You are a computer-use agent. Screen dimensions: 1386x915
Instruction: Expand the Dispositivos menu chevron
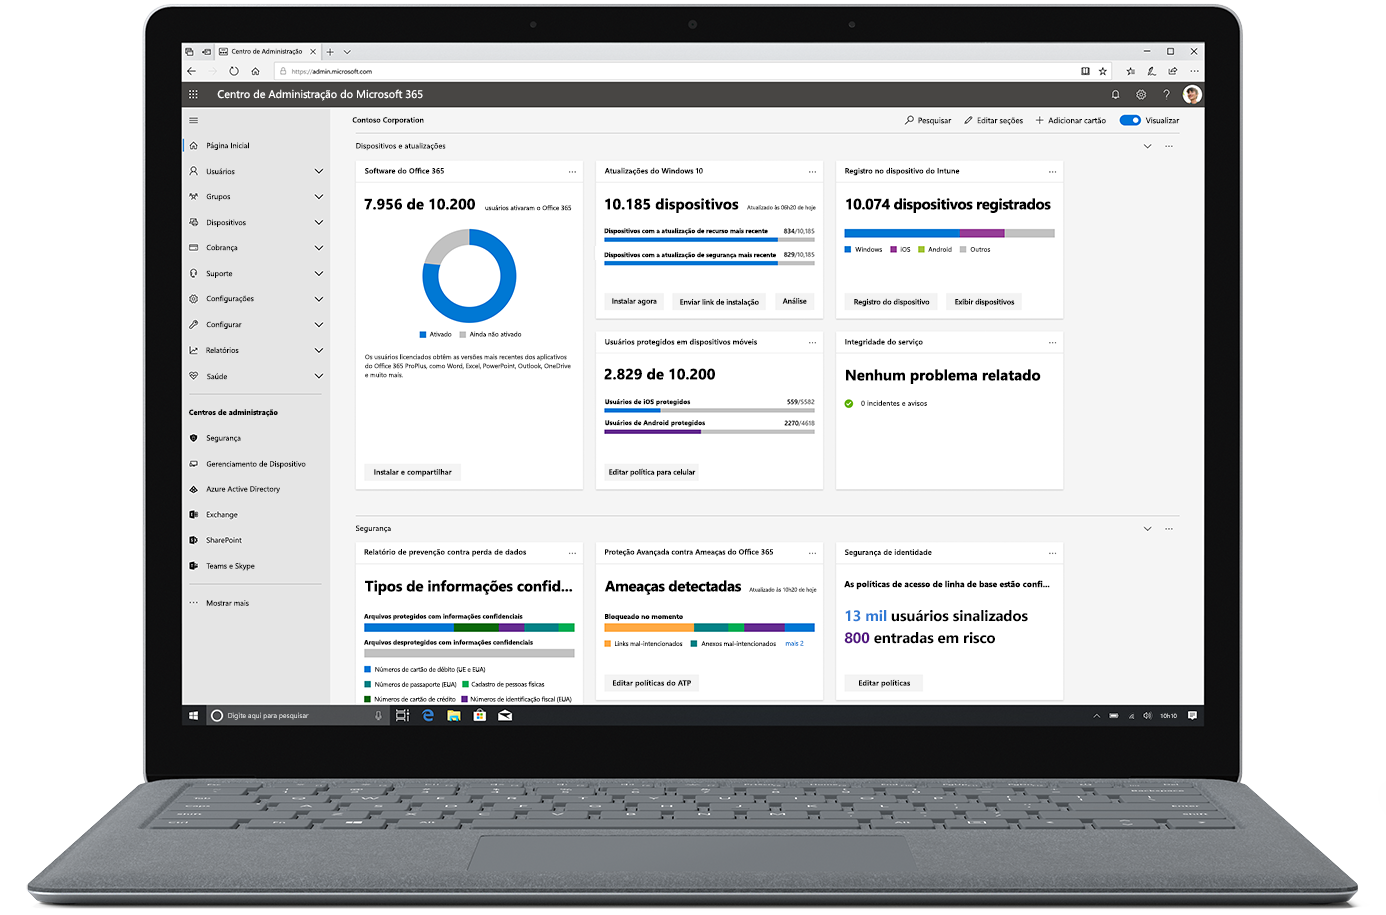(x=319, y=222)
